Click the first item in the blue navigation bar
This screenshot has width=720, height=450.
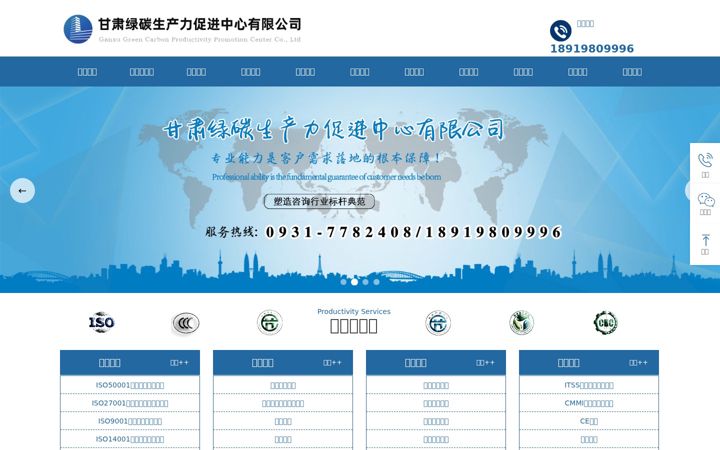tap(87, 72)
